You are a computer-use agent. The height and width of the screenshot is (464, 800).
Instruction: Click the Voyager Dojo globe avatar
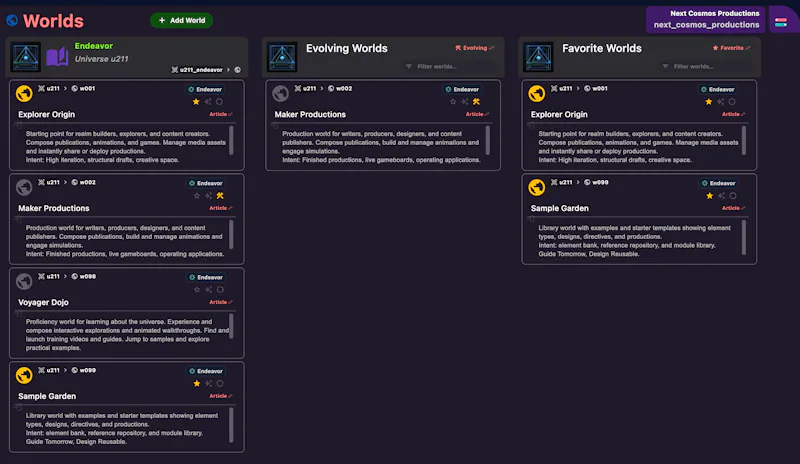24,281
